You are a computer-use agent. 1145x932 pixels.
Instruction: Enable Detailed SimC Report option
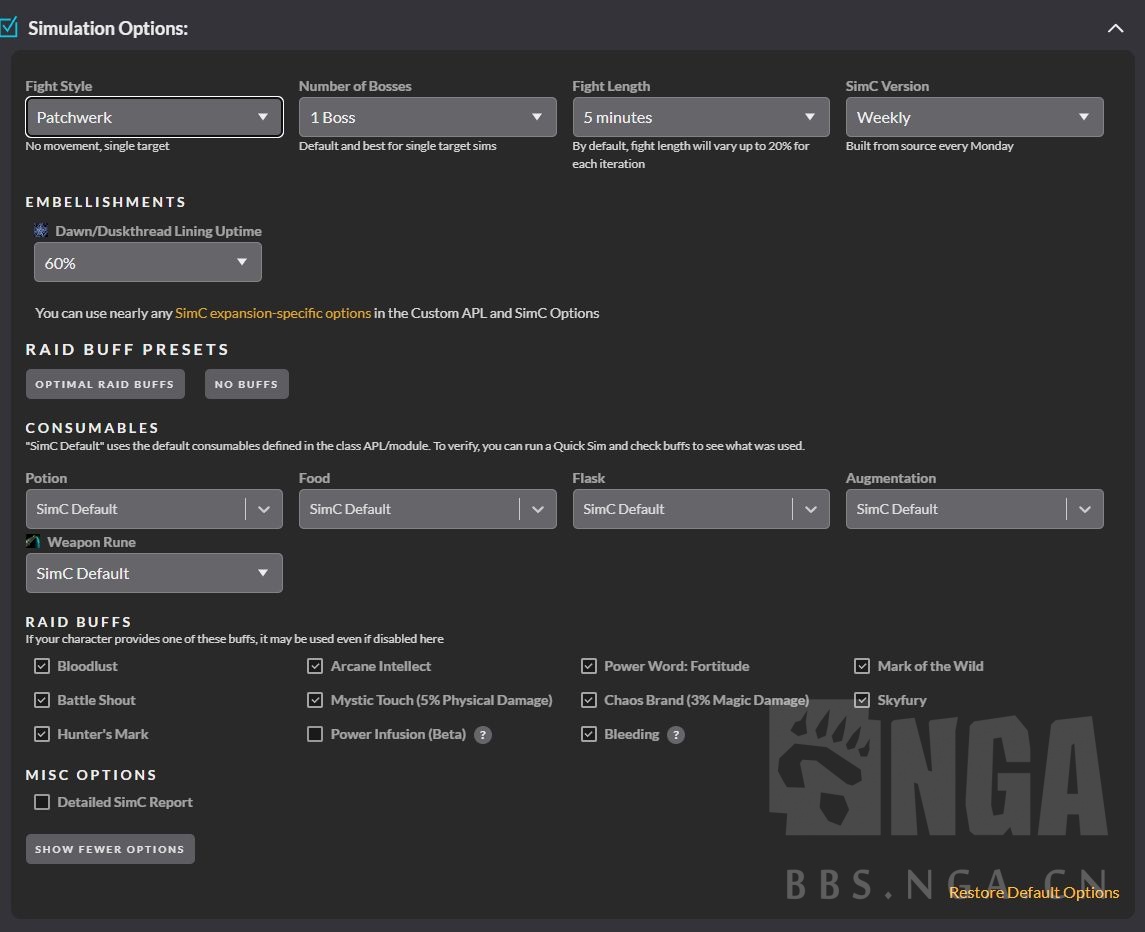pyautogui.click(x=42, y=802)
